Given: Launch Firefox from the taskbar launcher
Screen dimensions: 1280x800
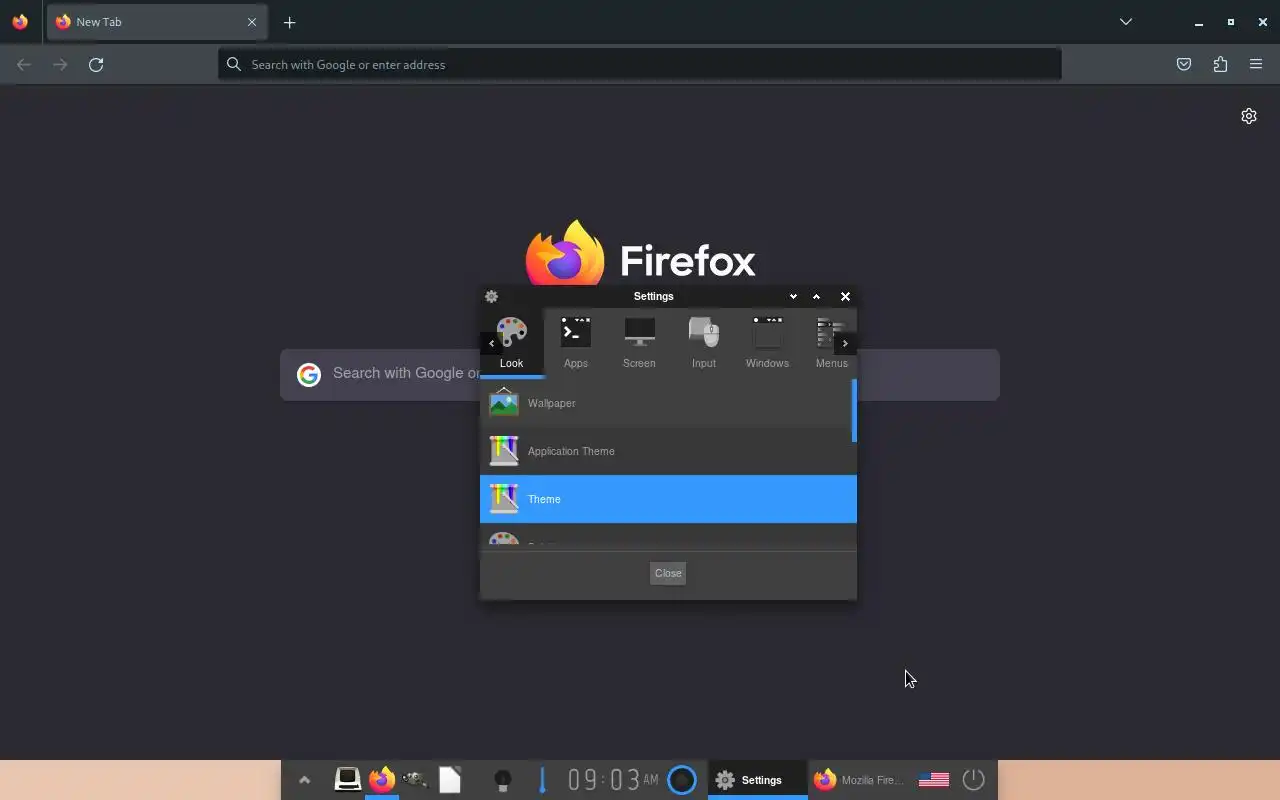Looking at the screenshot, I should pos(382,780).
